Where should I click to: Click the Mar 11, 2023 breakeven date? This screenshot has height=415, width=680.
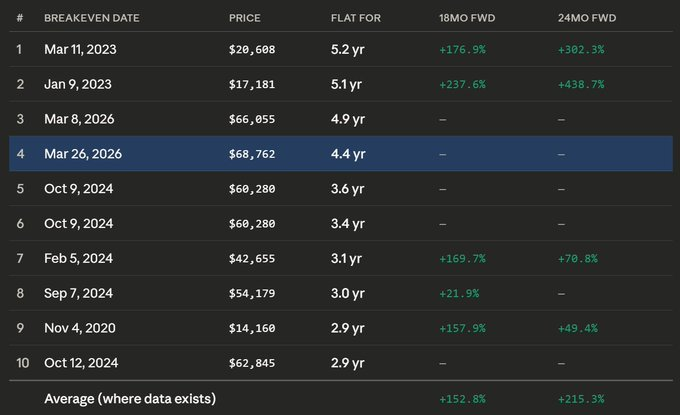pyautogui.click(x=82, y=49)
